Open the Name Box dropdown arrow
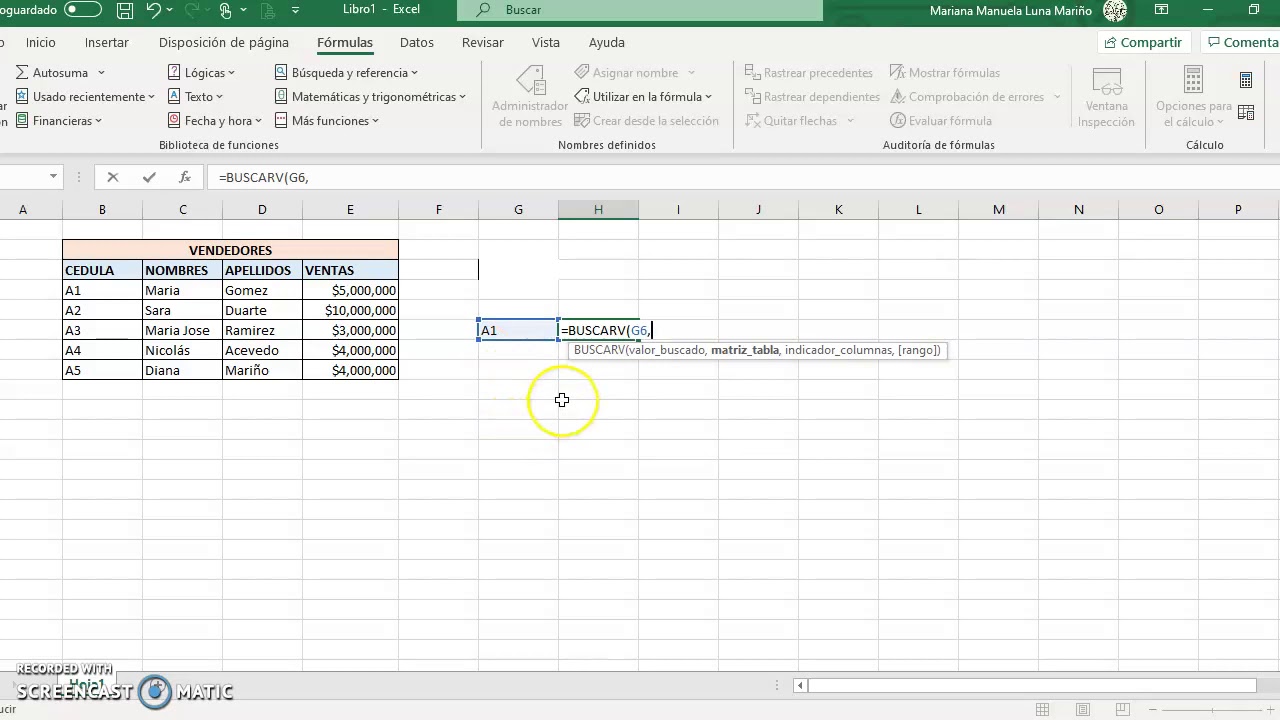 click(53, 177)
